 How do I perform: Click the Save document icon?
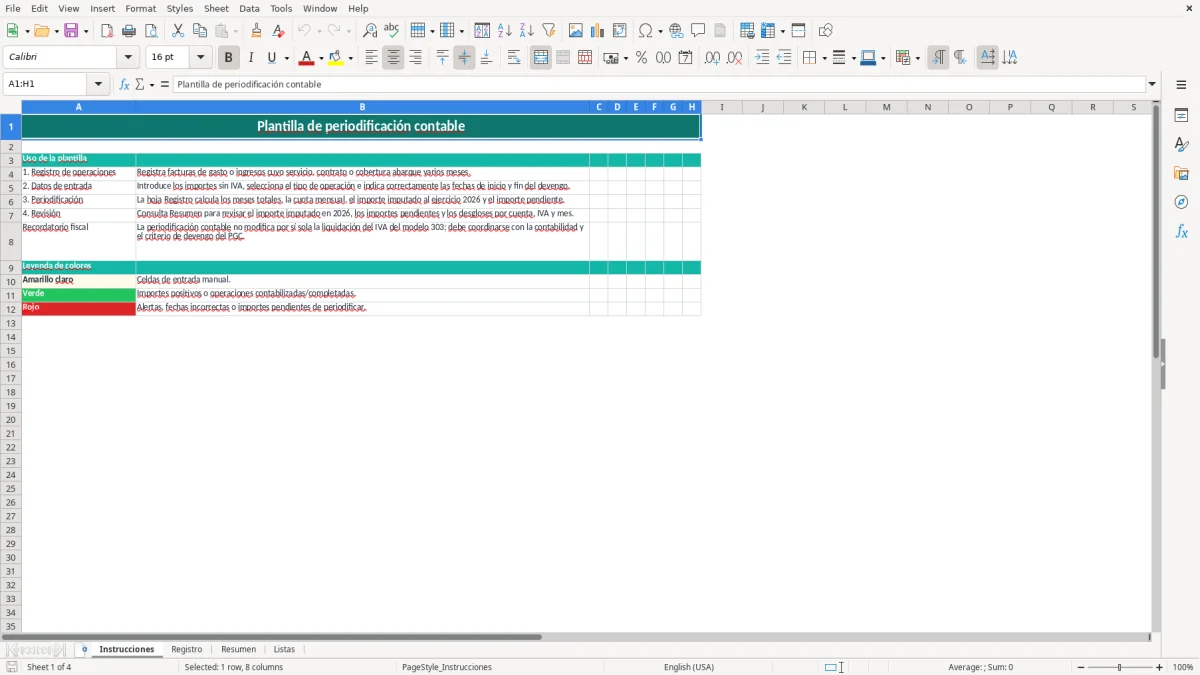(x=71, y=31)
